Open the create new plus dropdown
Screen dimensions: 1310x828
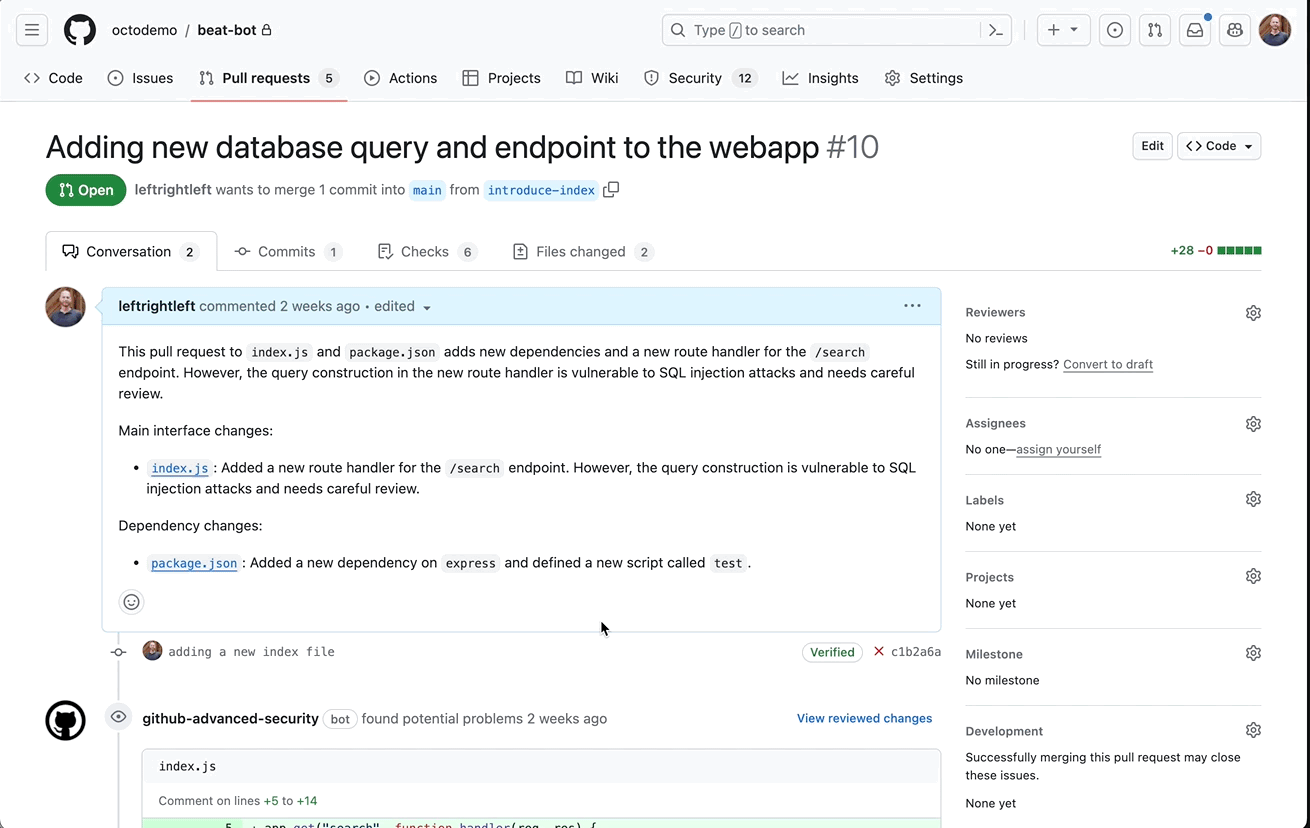[1062, 30]
